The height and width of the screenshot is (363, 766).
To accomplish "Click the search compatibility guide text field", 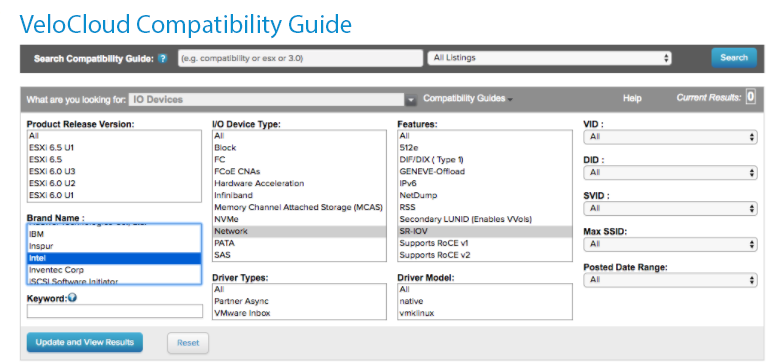I will 300,58.
